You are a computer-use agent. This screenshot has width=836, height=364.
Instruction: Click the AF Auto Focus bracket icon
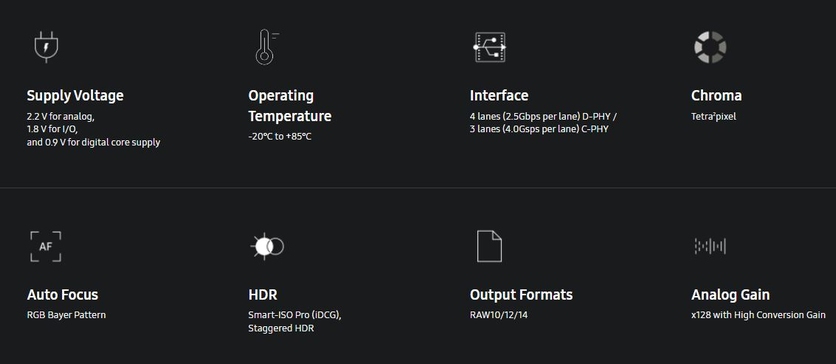pos(45,246)
